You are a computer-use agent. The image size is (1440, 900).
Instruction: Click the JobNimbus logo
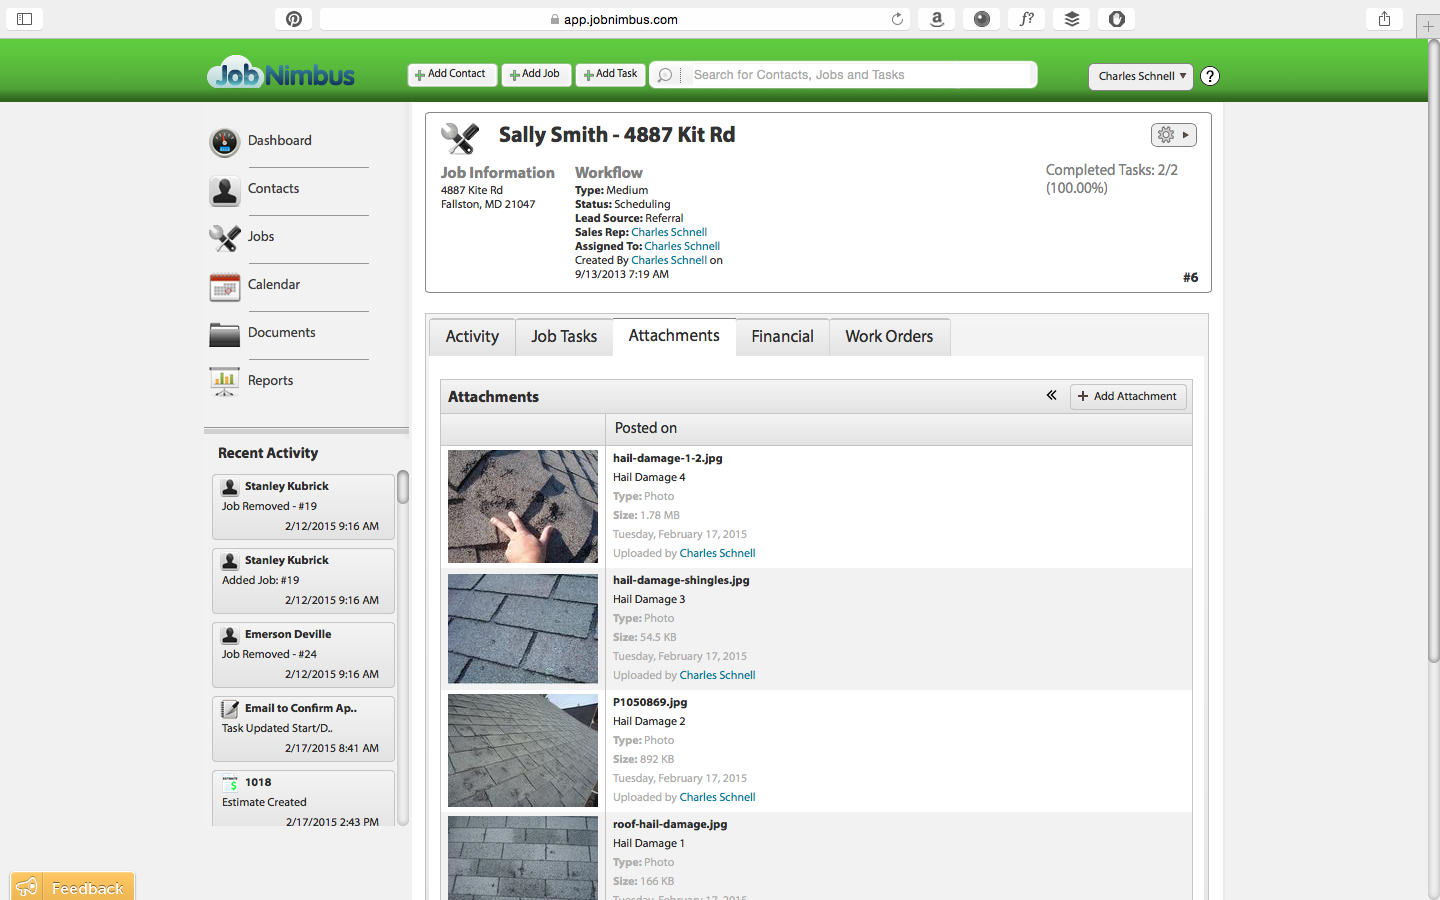pyautogui.click(x=281, y=72)
